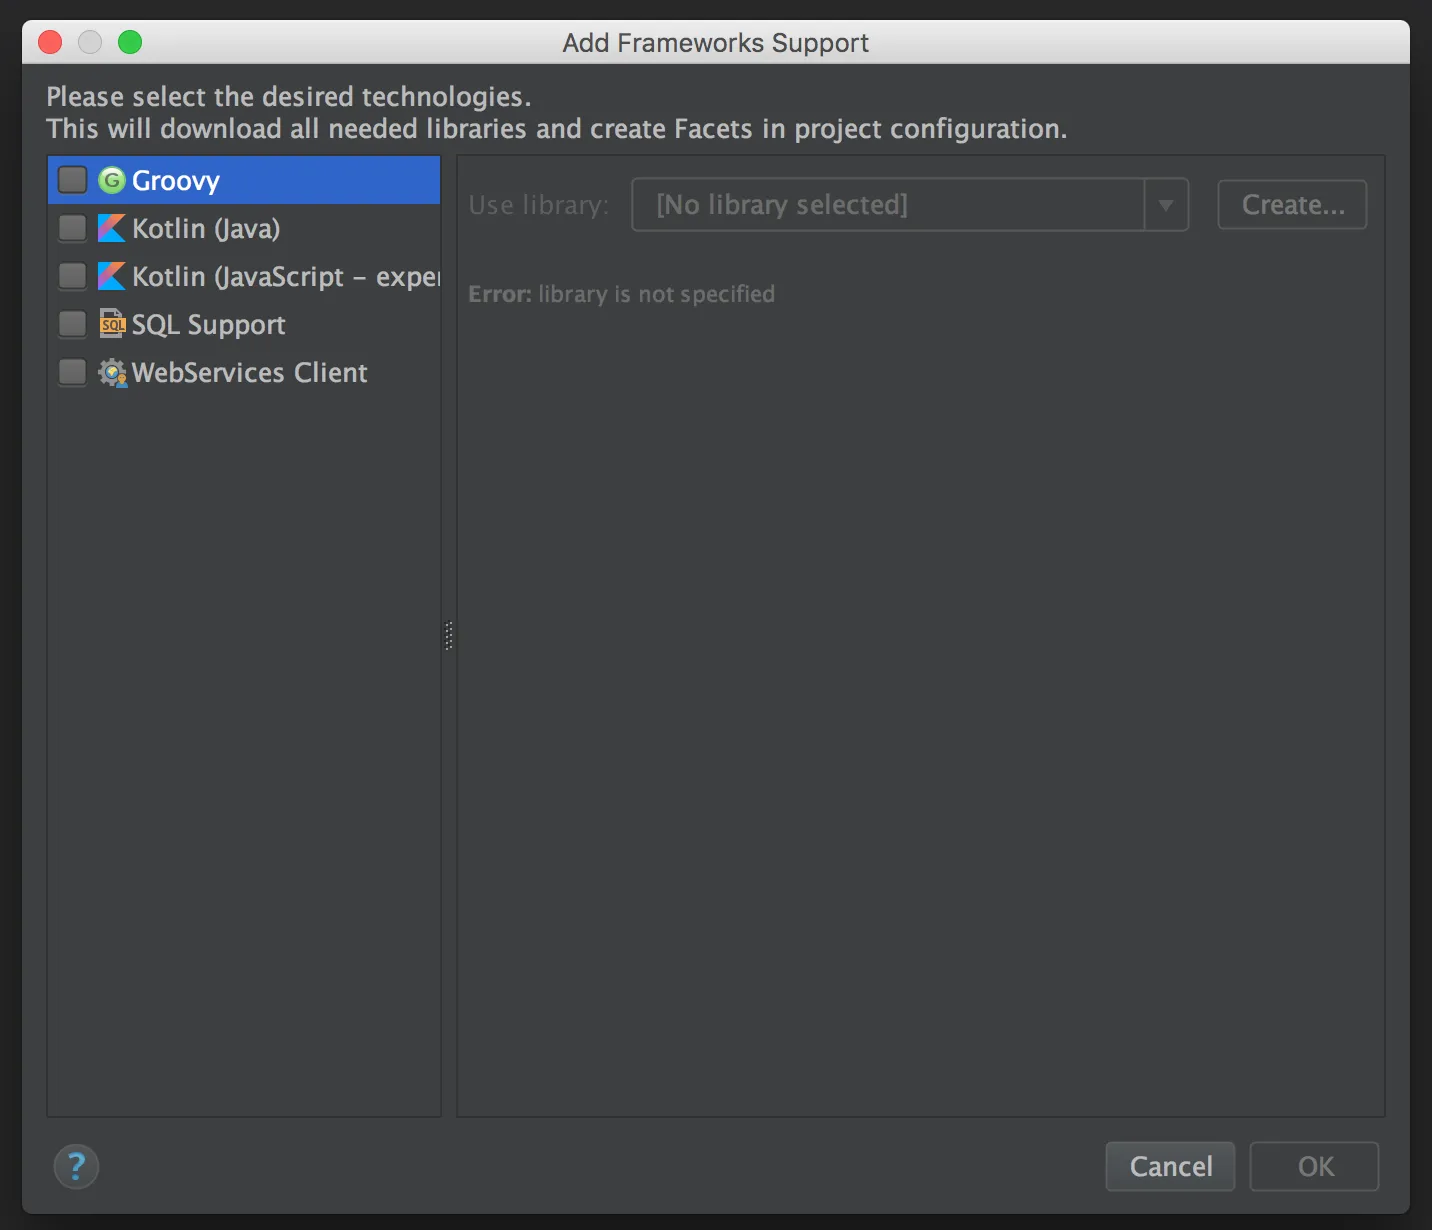Select the WebServices Client list entry
The width and height of the screenshot is (1432, 1230).
(x=244, y=372)
